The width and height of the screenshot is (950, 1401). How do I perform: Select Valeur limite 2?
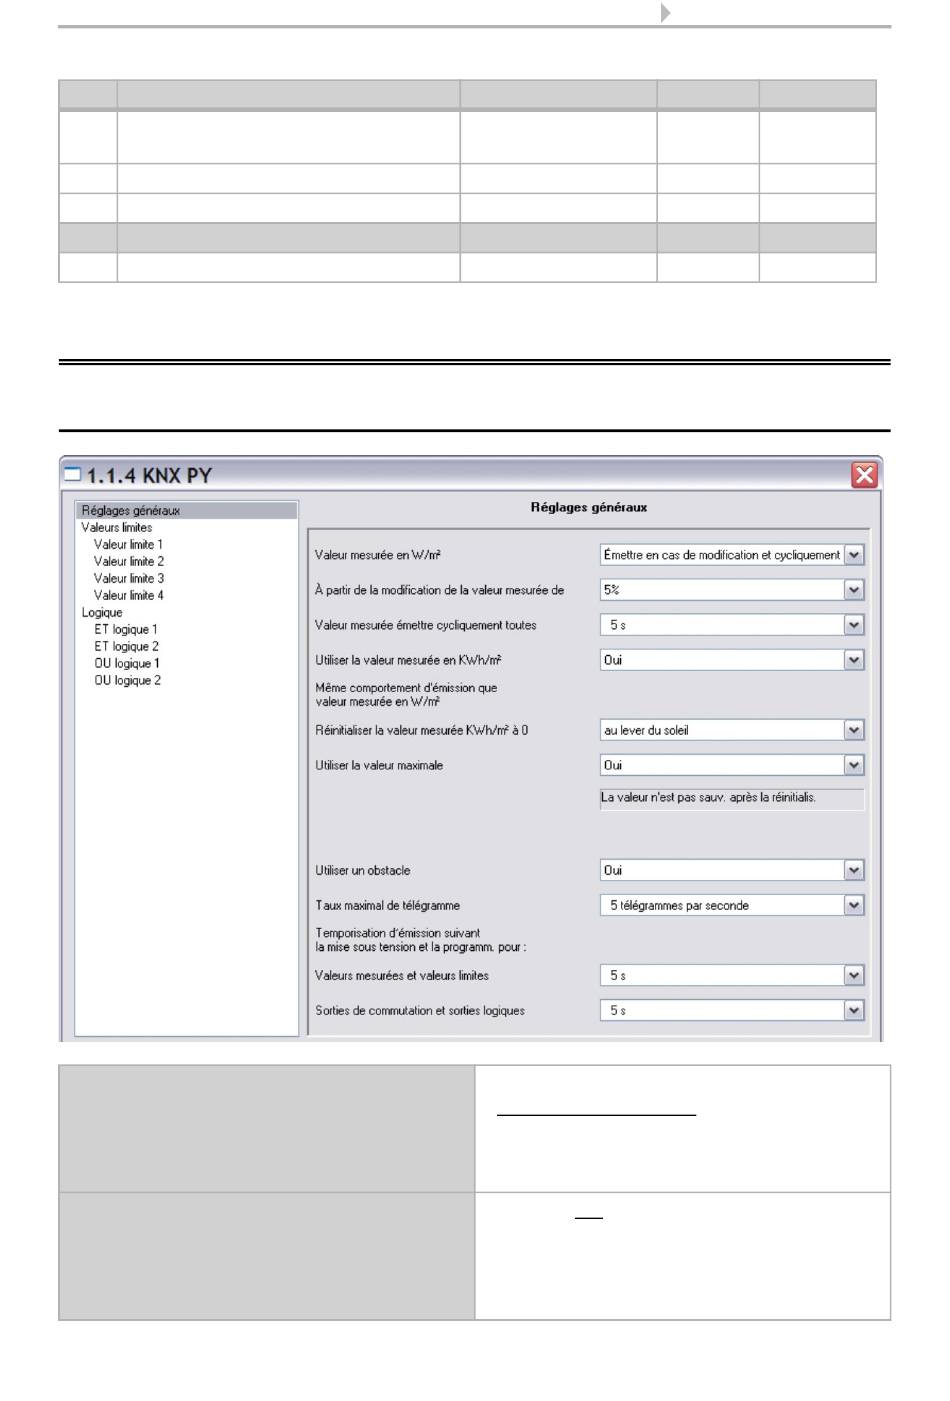tap(129, 561)
